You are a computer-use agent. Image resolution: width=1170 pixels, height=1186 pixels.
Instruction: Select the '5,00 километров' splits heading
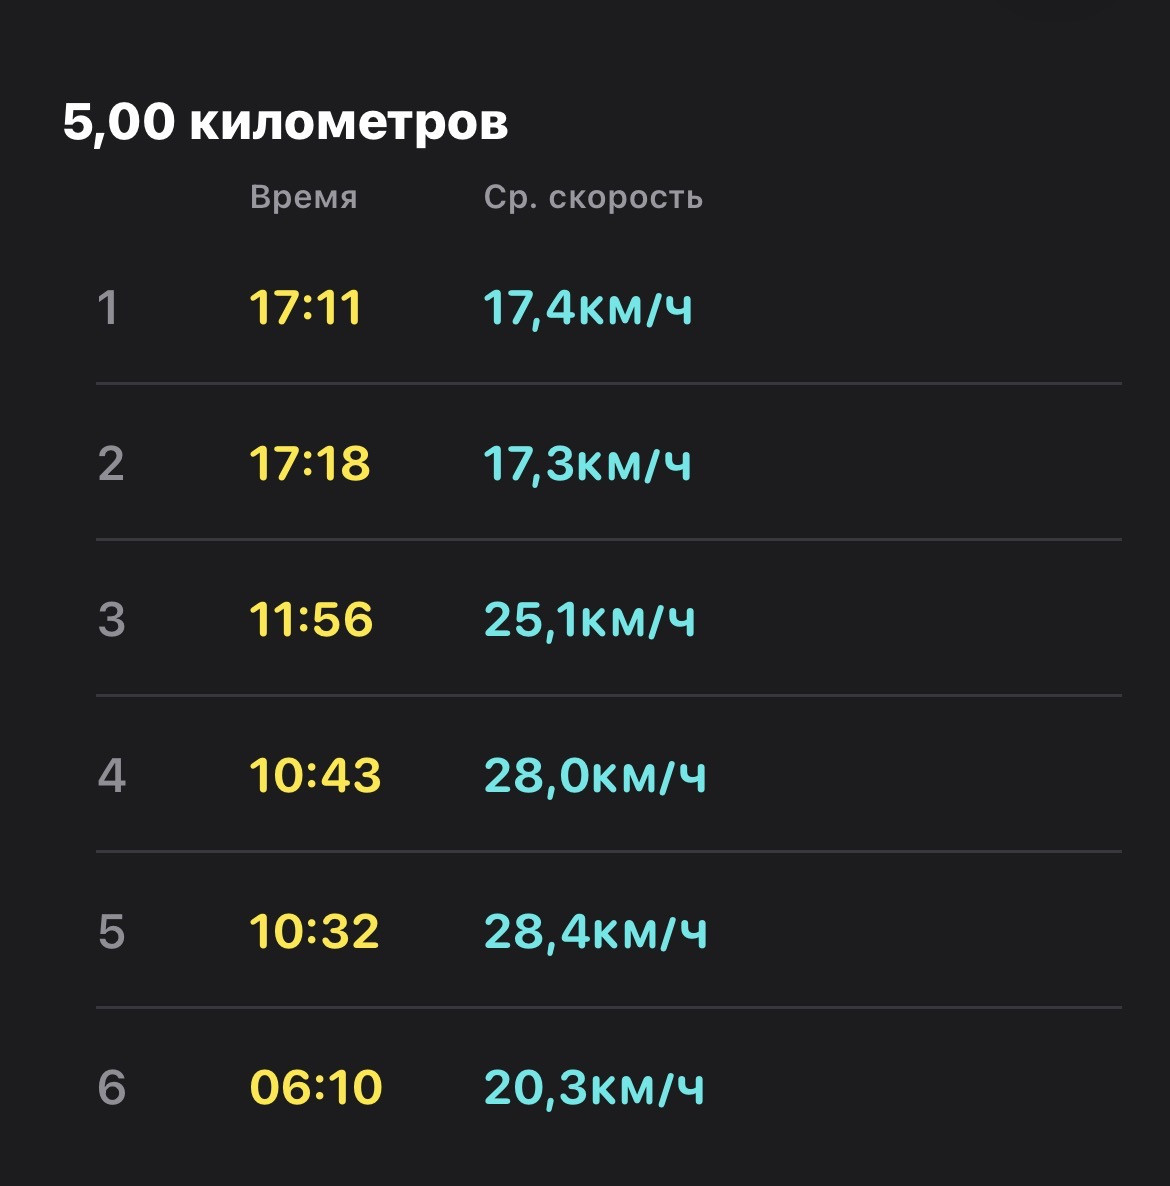285,122
